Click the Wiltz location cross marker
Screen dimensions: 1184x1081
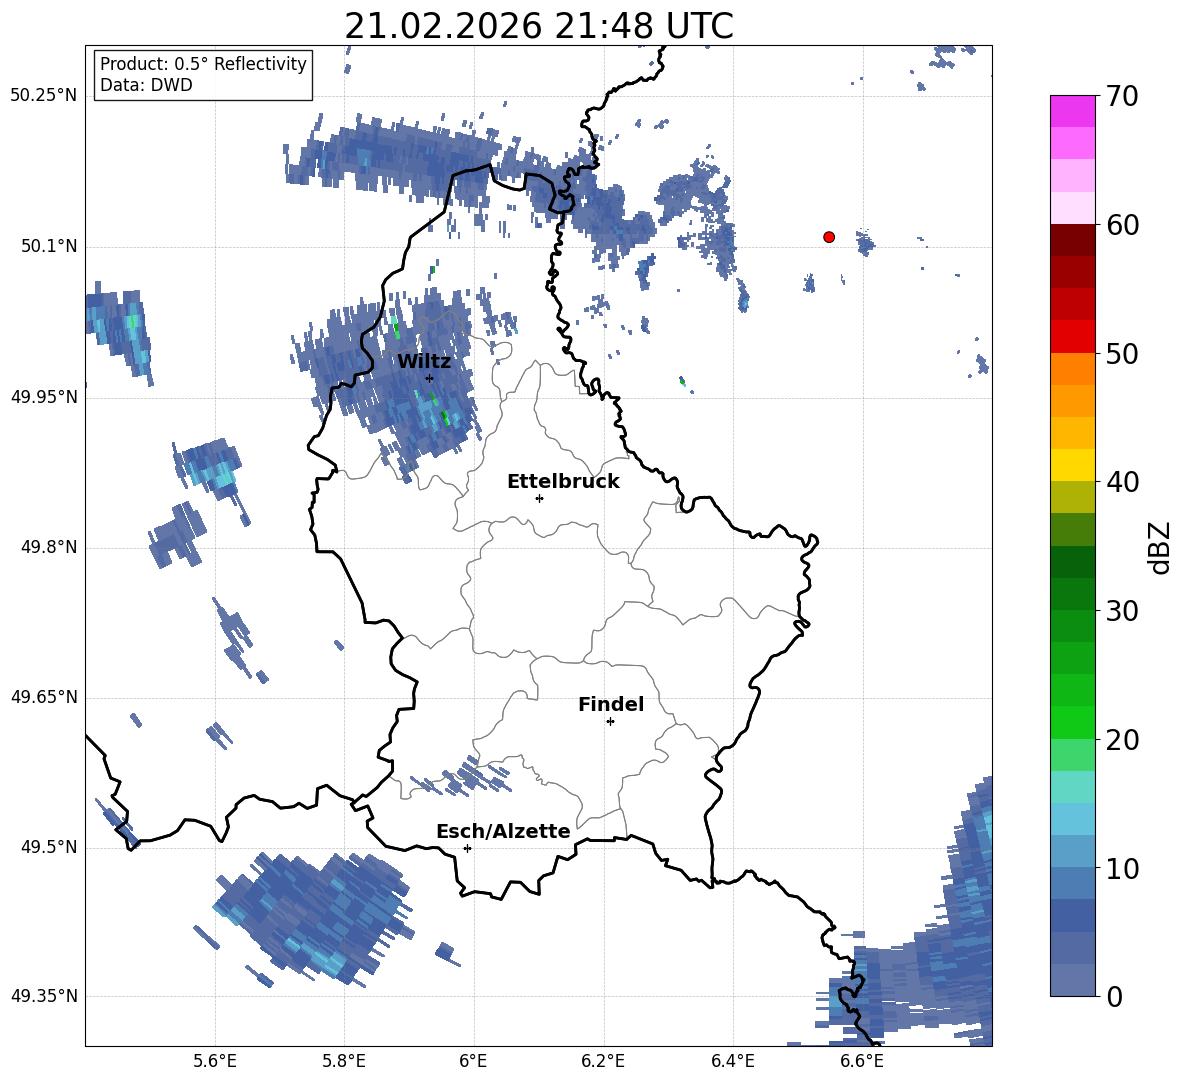coord(430,378)
